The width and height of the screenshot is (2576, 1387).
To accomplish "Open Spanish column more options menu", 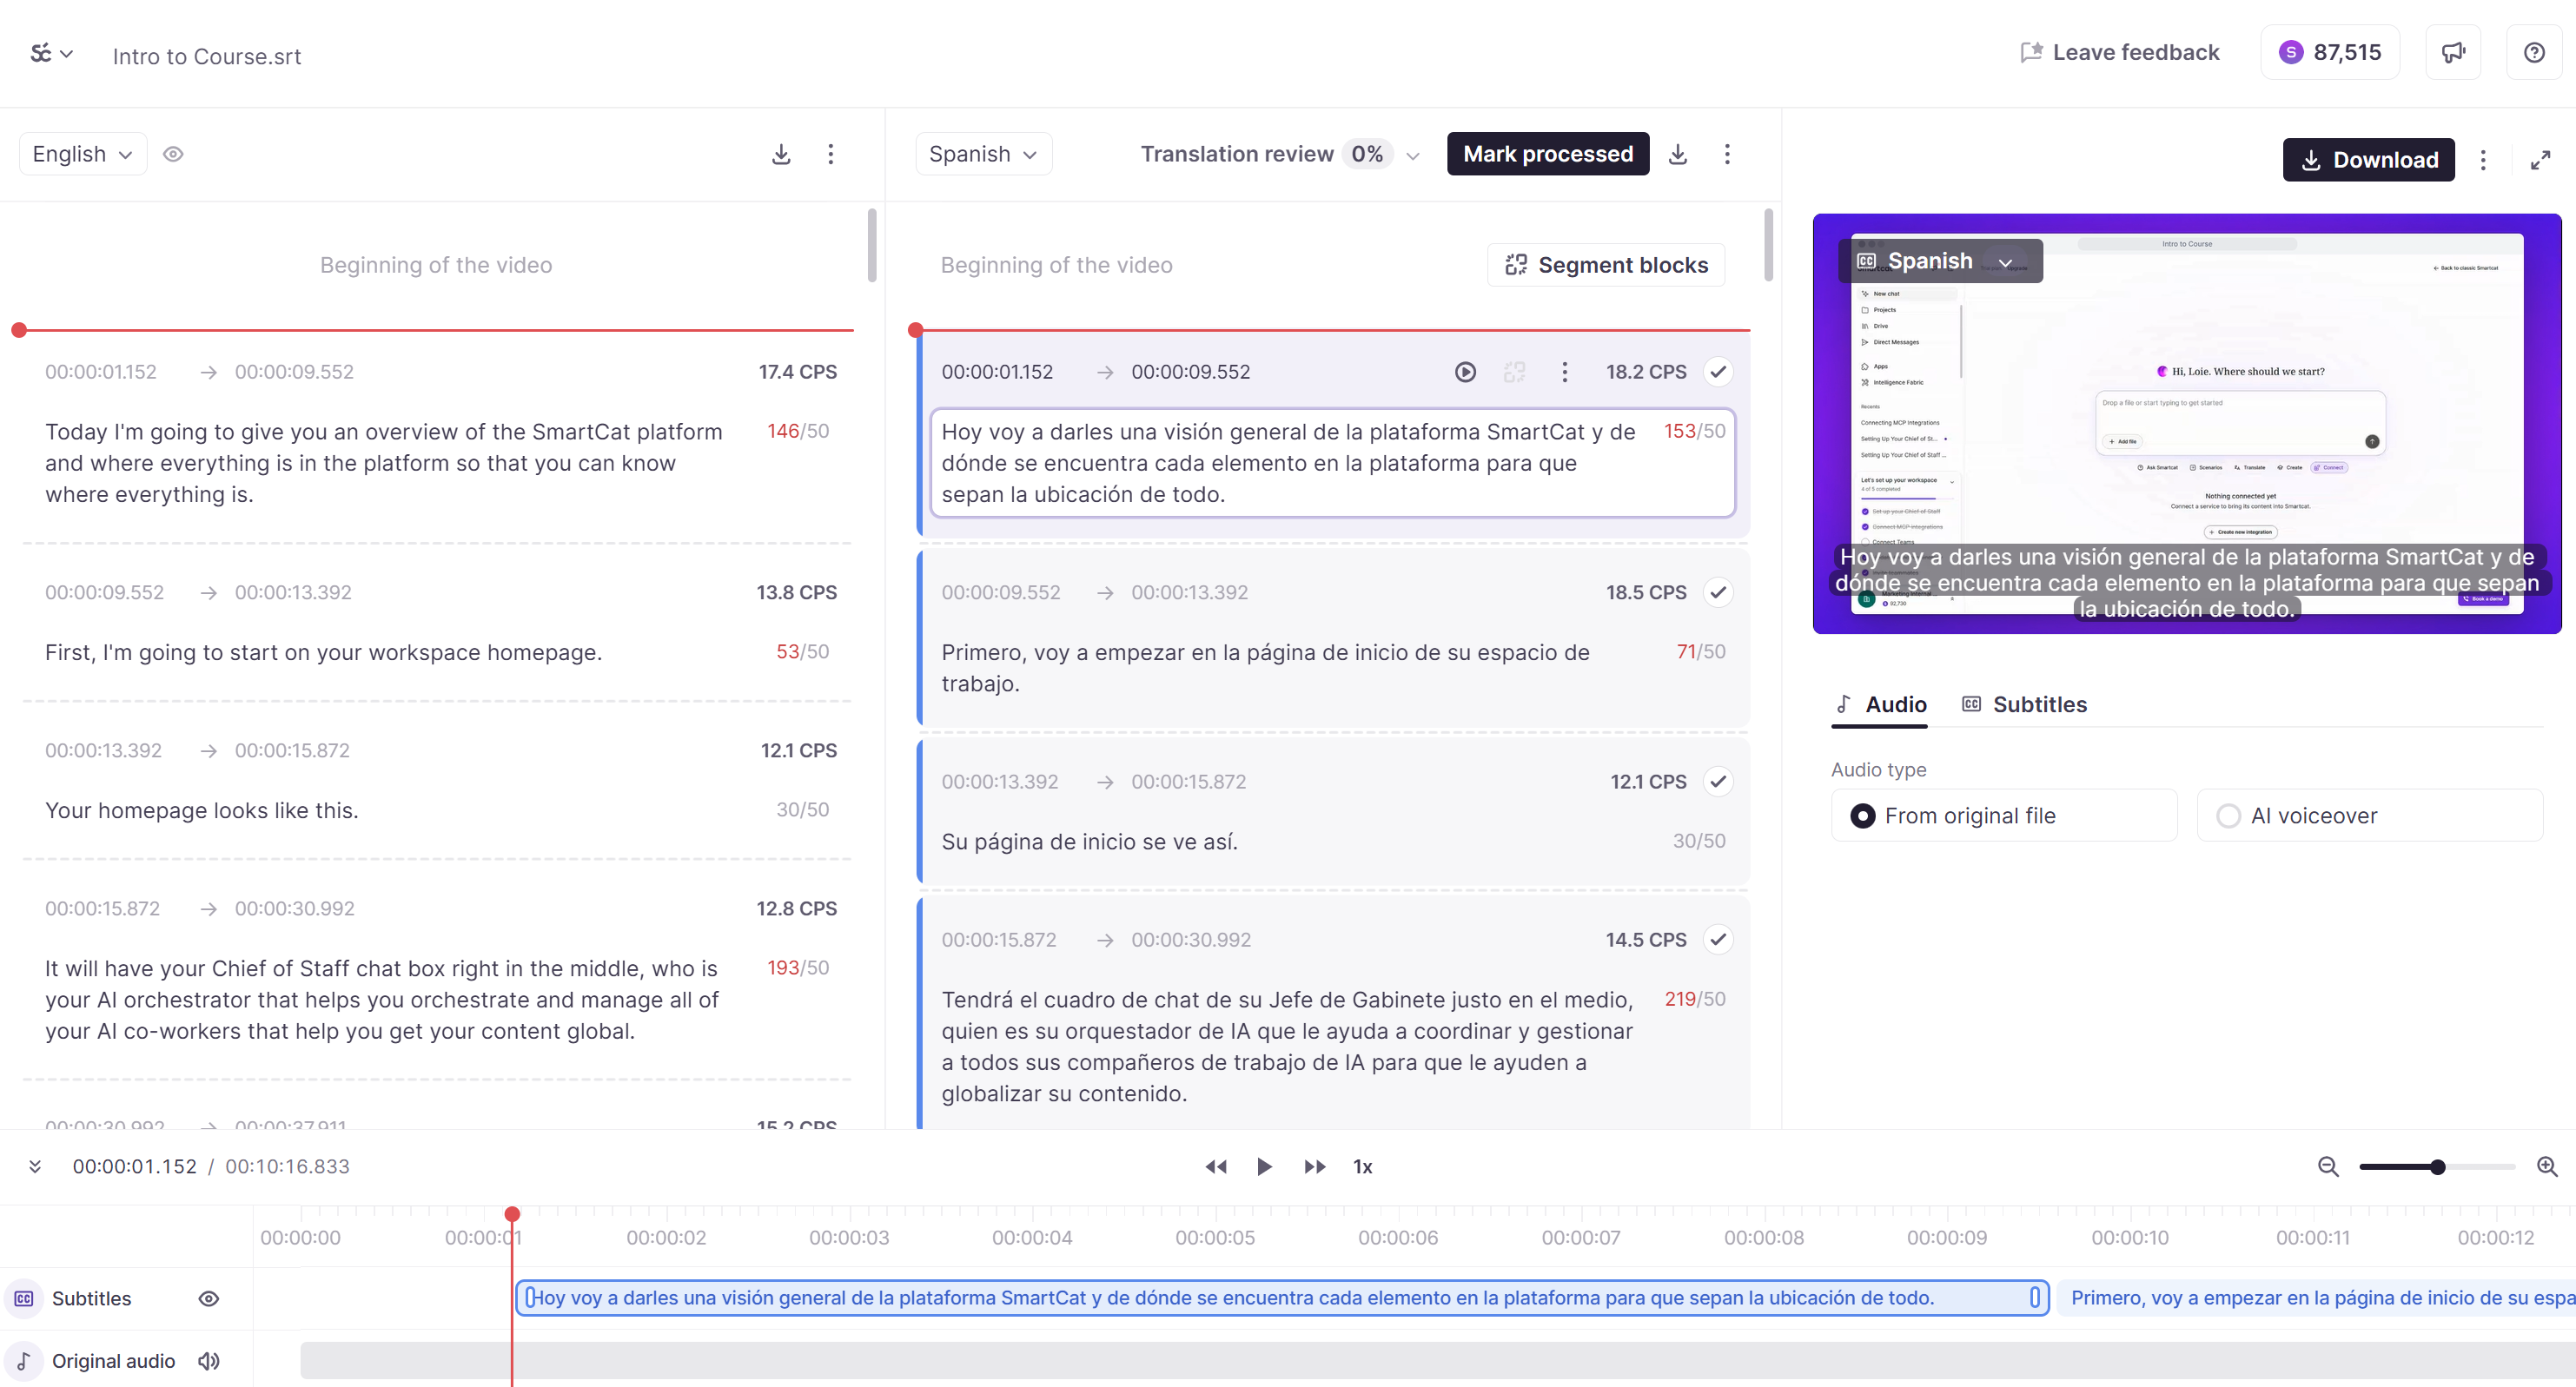I will (x=1727, y=154).
